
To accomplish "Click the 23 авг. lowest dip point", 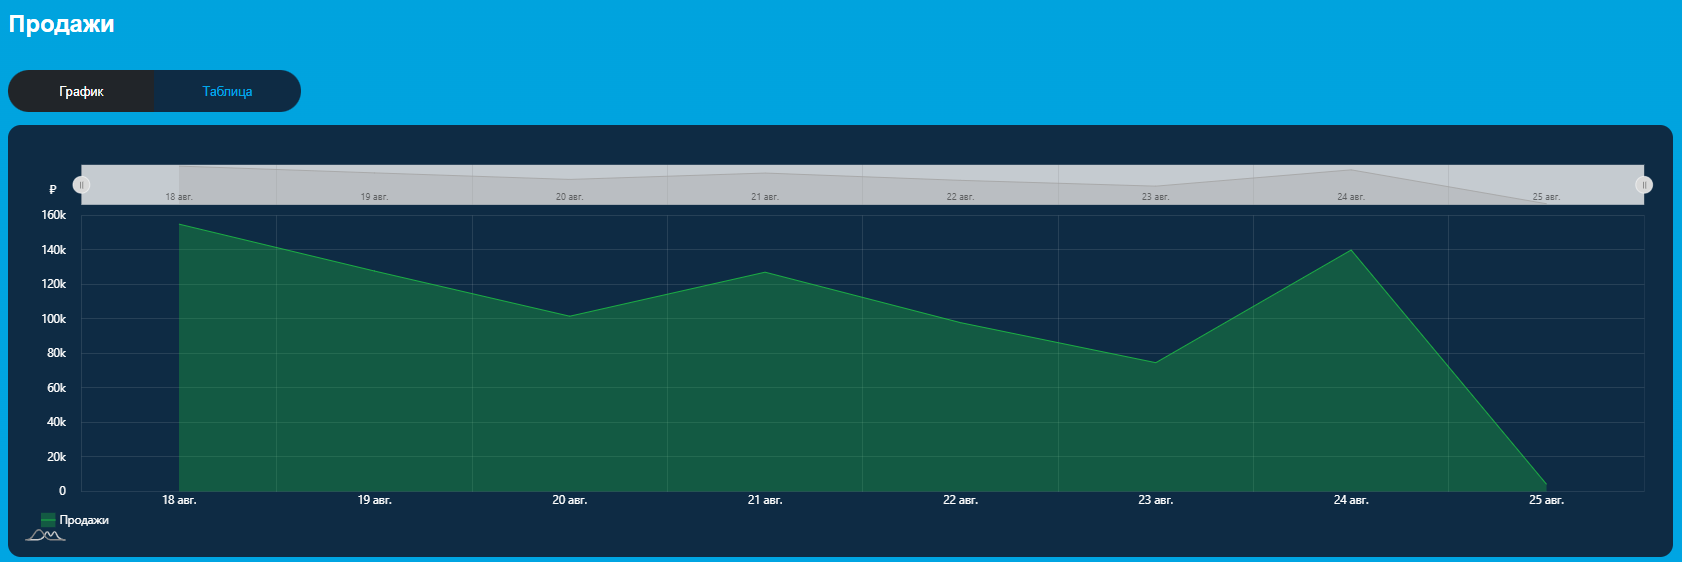I will coord(1155,362).
